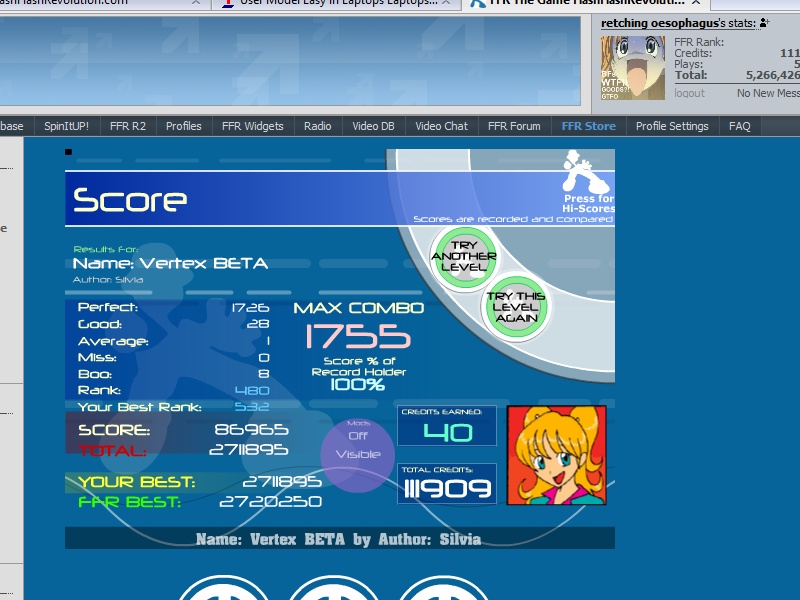Open the SpinItUP! menu item
Screen dimensions: 800x600
coord(66,126)
